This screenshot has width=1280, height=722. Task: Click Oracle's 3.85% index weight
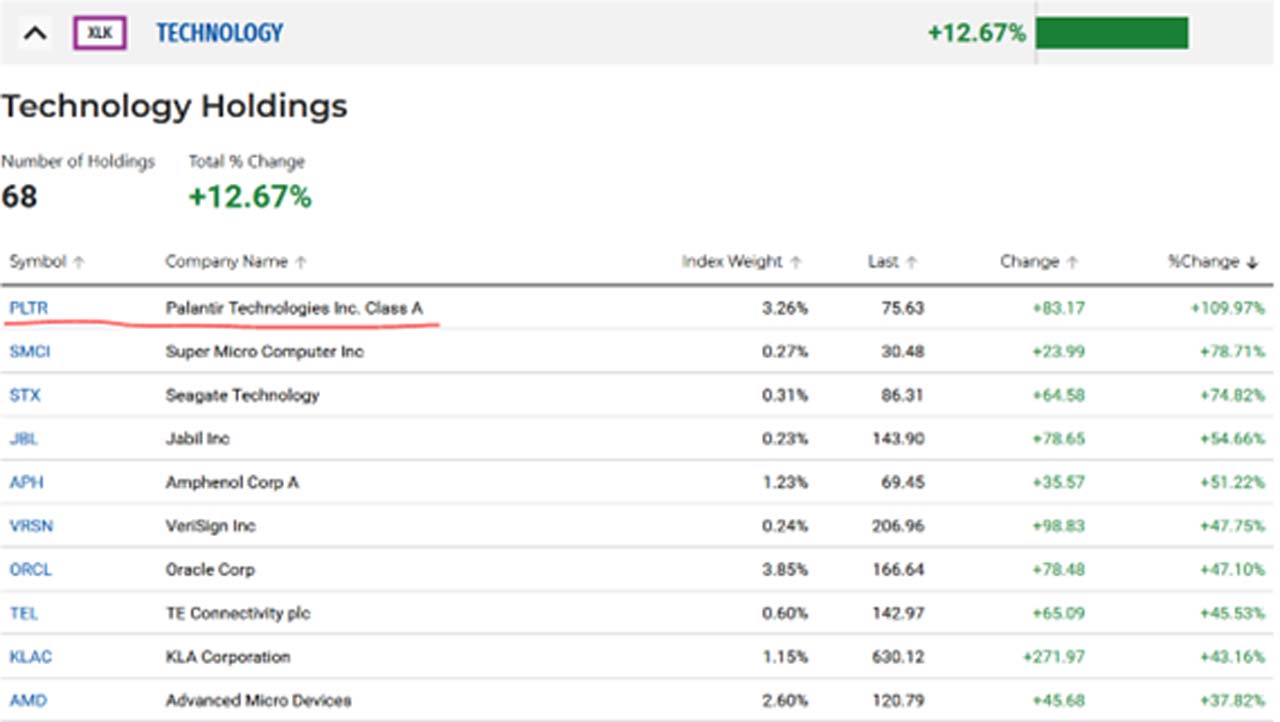[785, 570]
